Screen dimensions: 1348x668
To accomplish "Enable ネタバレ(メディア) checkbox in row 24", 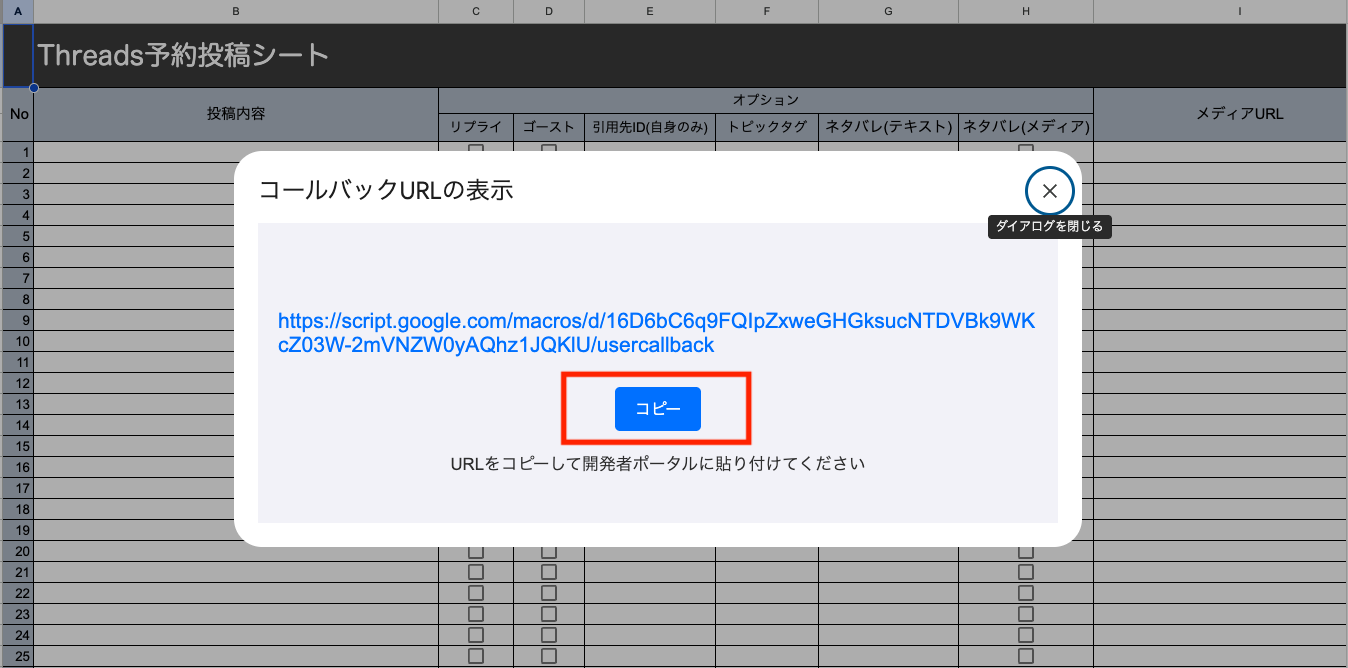I will coord(1025,635).
